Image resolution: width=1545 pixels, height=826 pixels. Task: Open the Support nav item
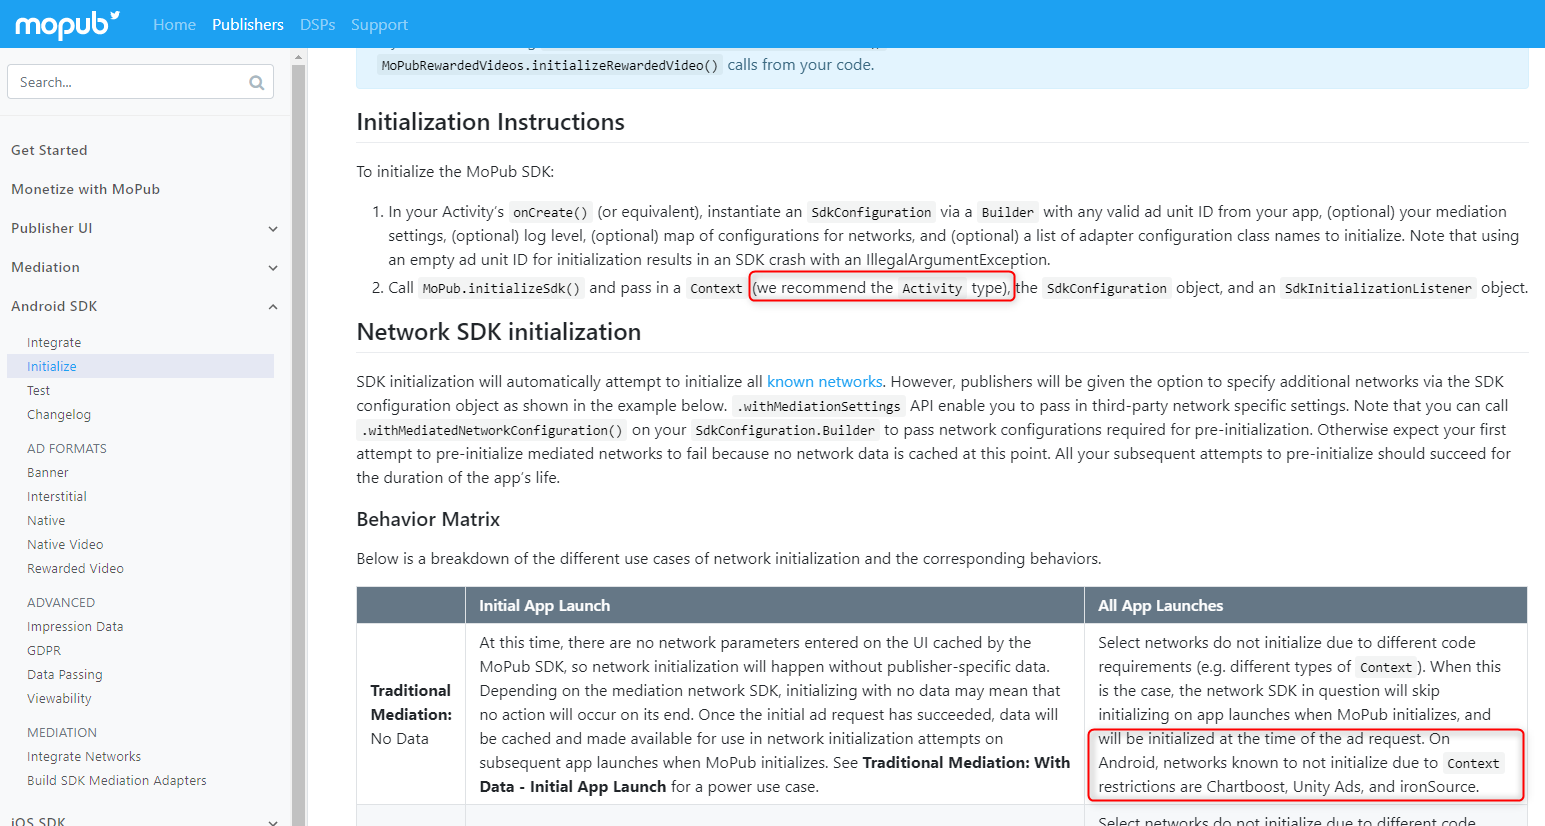(x=379, y=25)
